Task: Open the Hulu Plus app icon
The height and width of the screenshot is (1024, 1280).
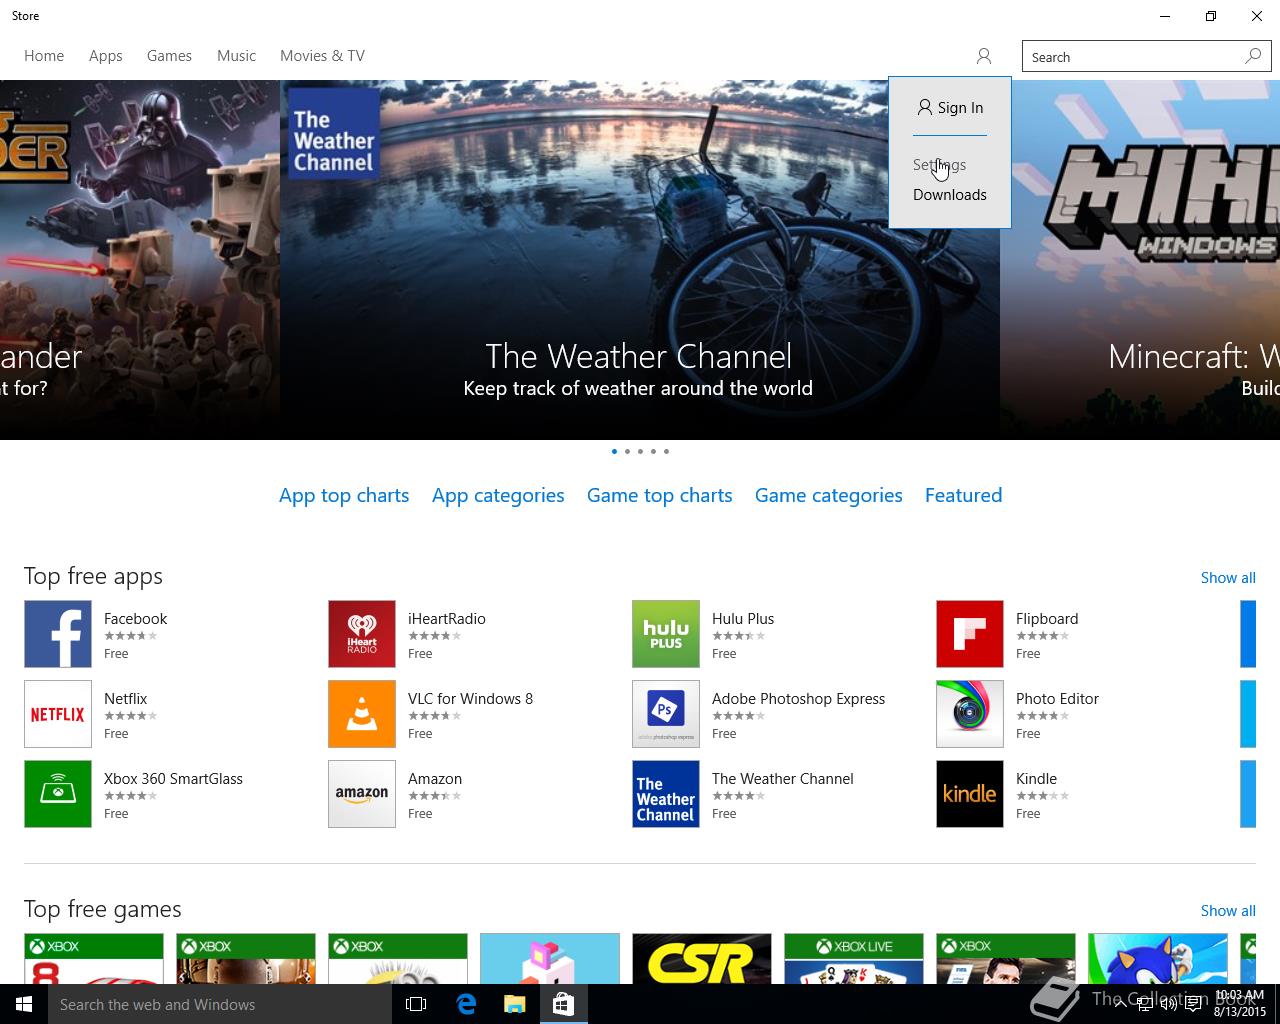Action: click(x=666, y=634)
